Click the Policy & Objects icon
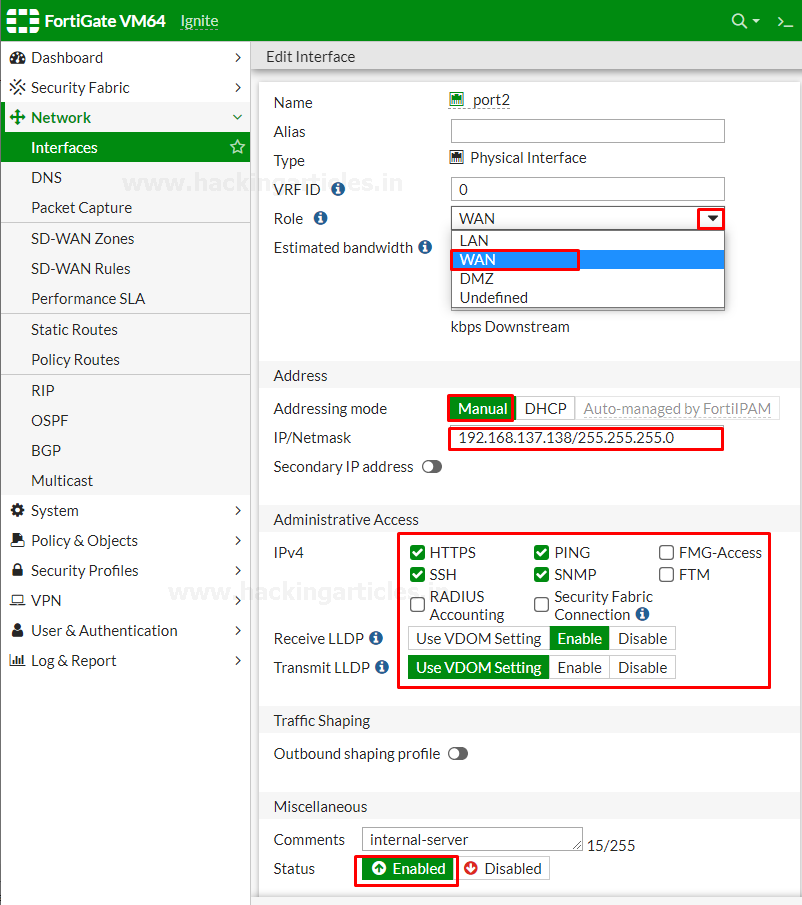The image size is (802, 905). point(18,540)
